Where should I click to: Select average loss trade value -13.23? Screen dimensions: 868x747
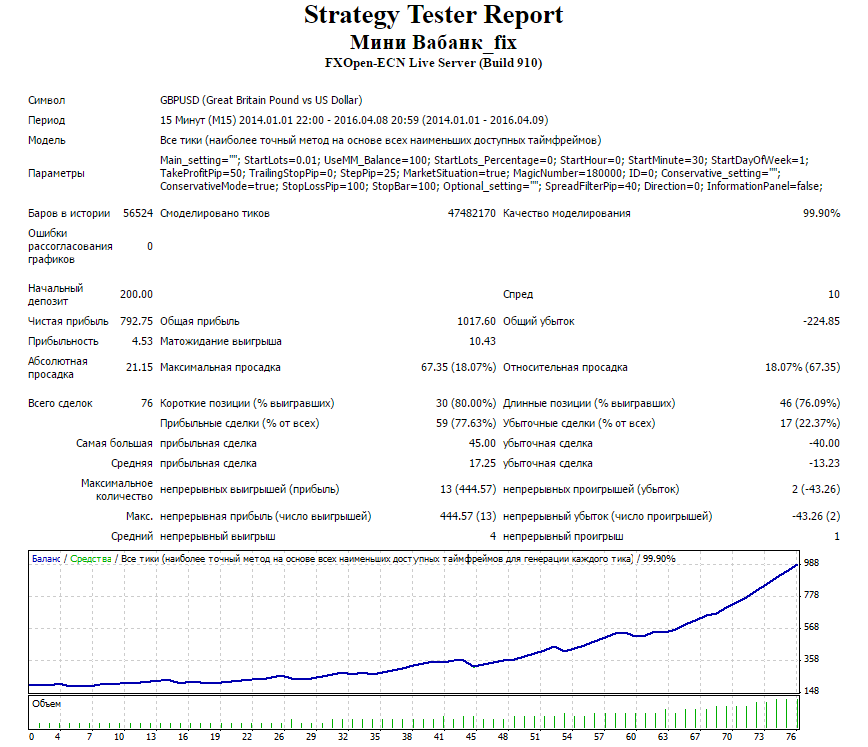point(824,463)
